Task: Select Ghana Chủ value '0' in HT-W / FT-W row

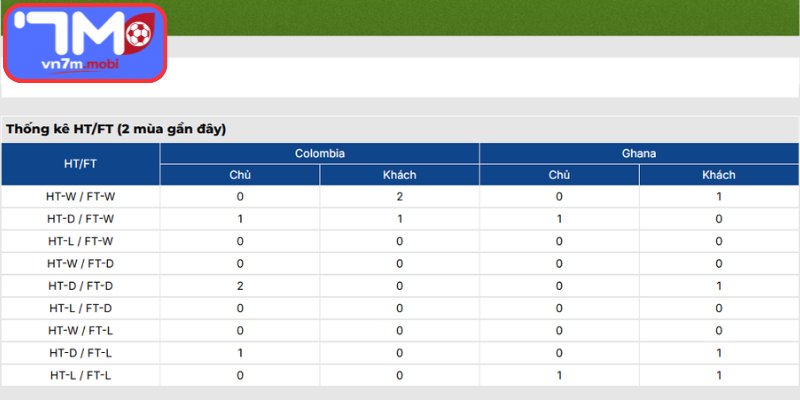Action: (x=559, y=196)
